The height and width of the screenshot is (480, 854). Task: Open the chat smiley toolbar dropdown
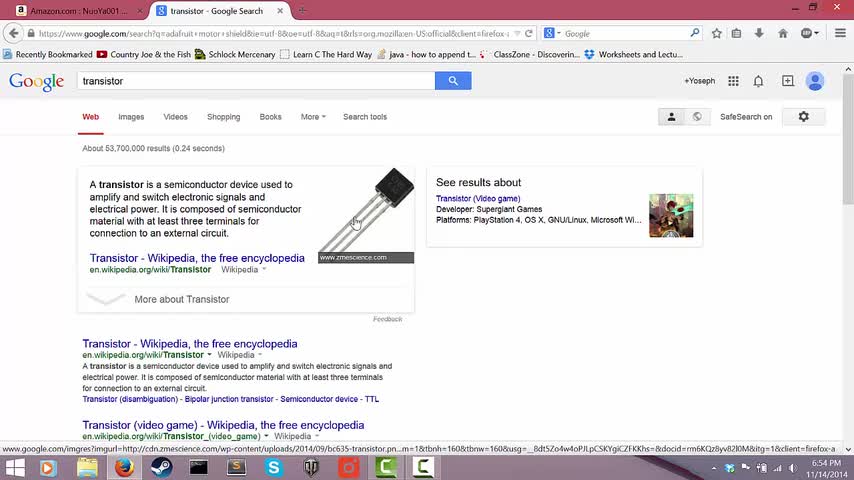810,33
